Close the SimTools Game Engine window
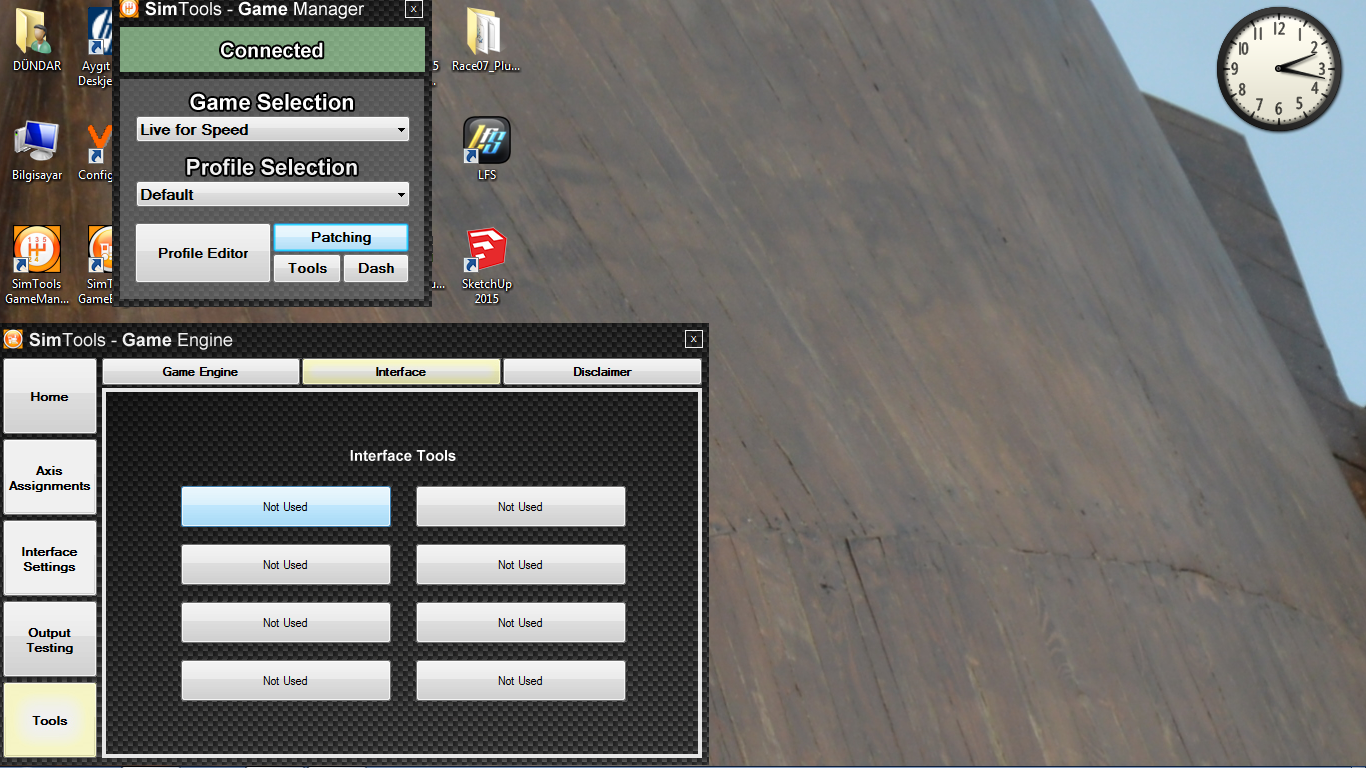The image size is (1366, 768). click(694, 339)
